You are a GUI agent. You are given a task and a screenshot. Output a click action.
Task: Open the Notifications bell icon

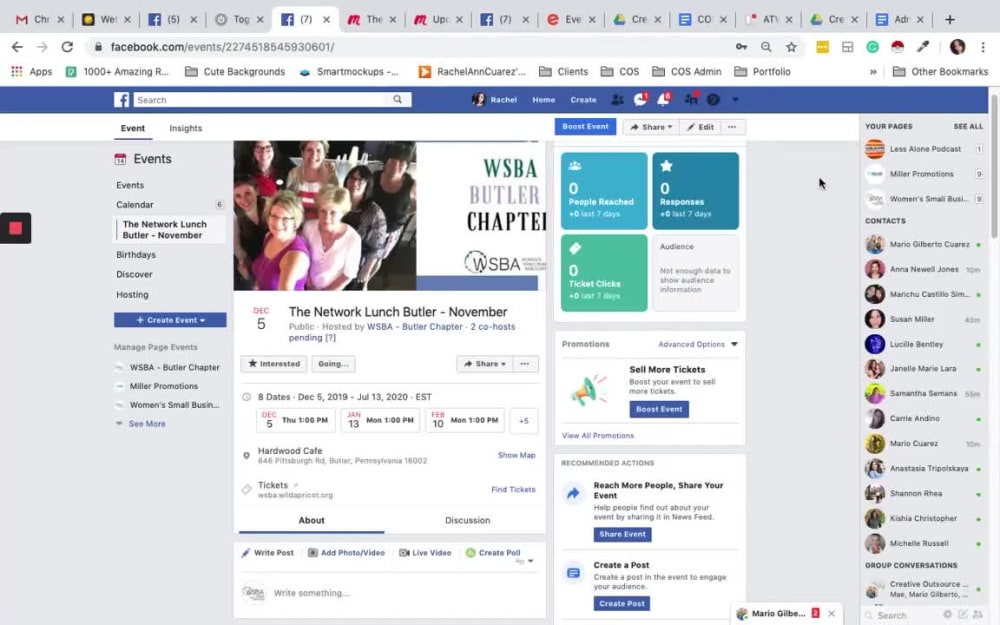(663, 99)
